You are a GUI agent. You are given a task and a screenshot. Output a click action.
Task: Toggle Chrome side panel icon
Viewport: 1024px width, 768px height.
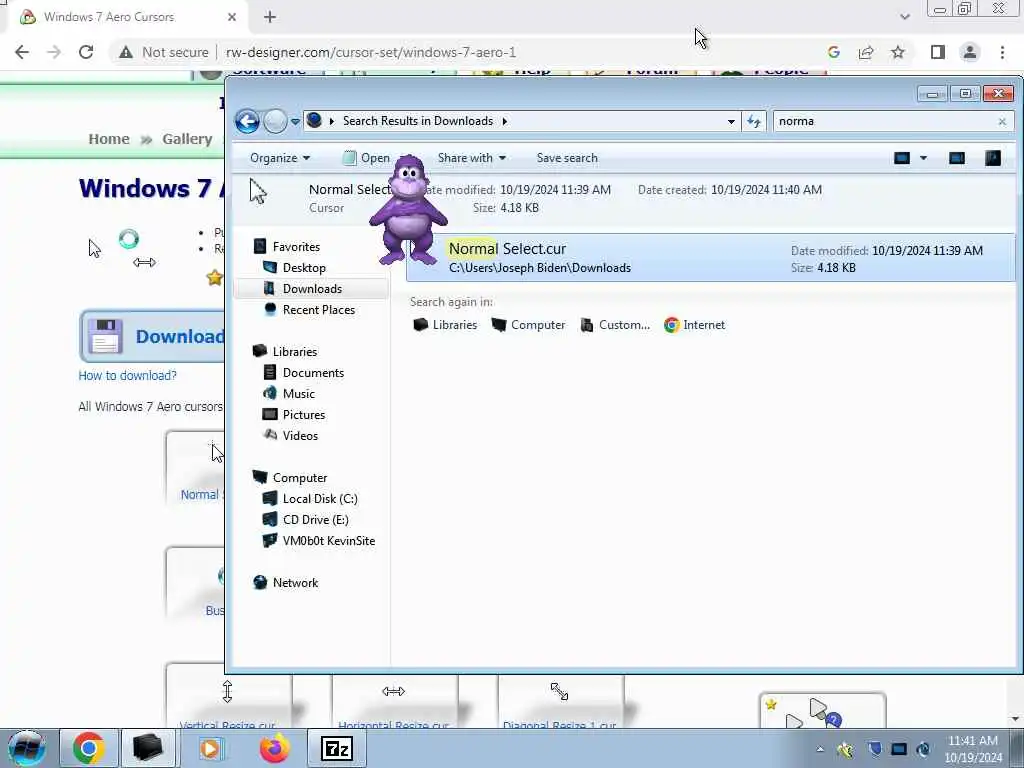pyautogui.click(x=938, y=52)
